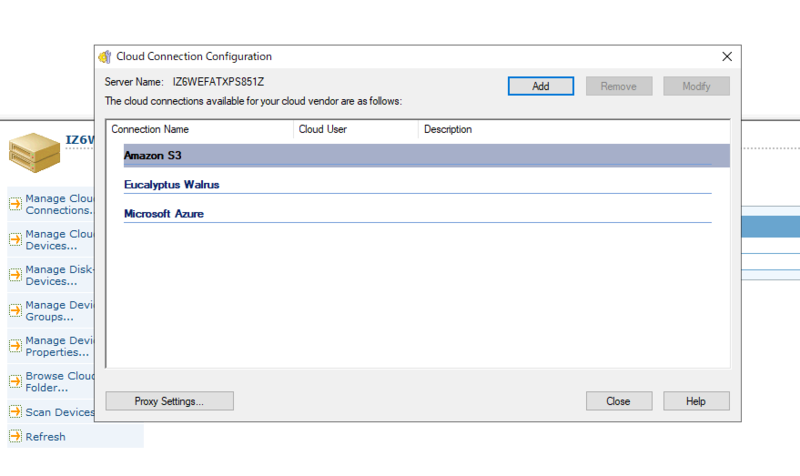Sort by Connection Name column header
Screen dimensions: 800x476
click(201, 130)
